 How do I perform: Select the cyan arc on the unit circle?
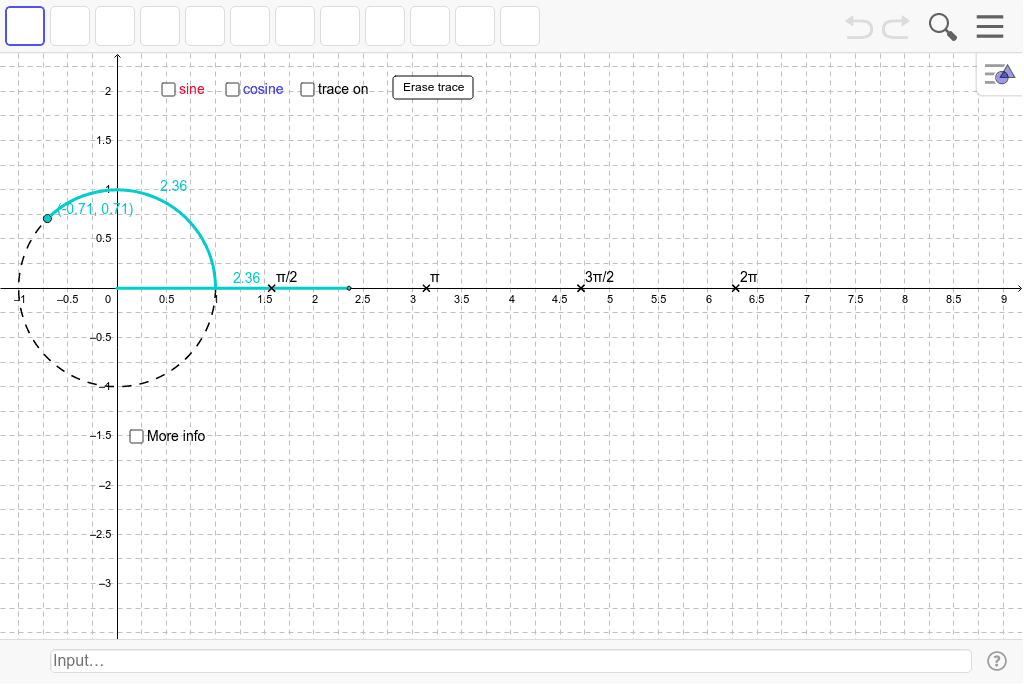(x=187, y=218)
